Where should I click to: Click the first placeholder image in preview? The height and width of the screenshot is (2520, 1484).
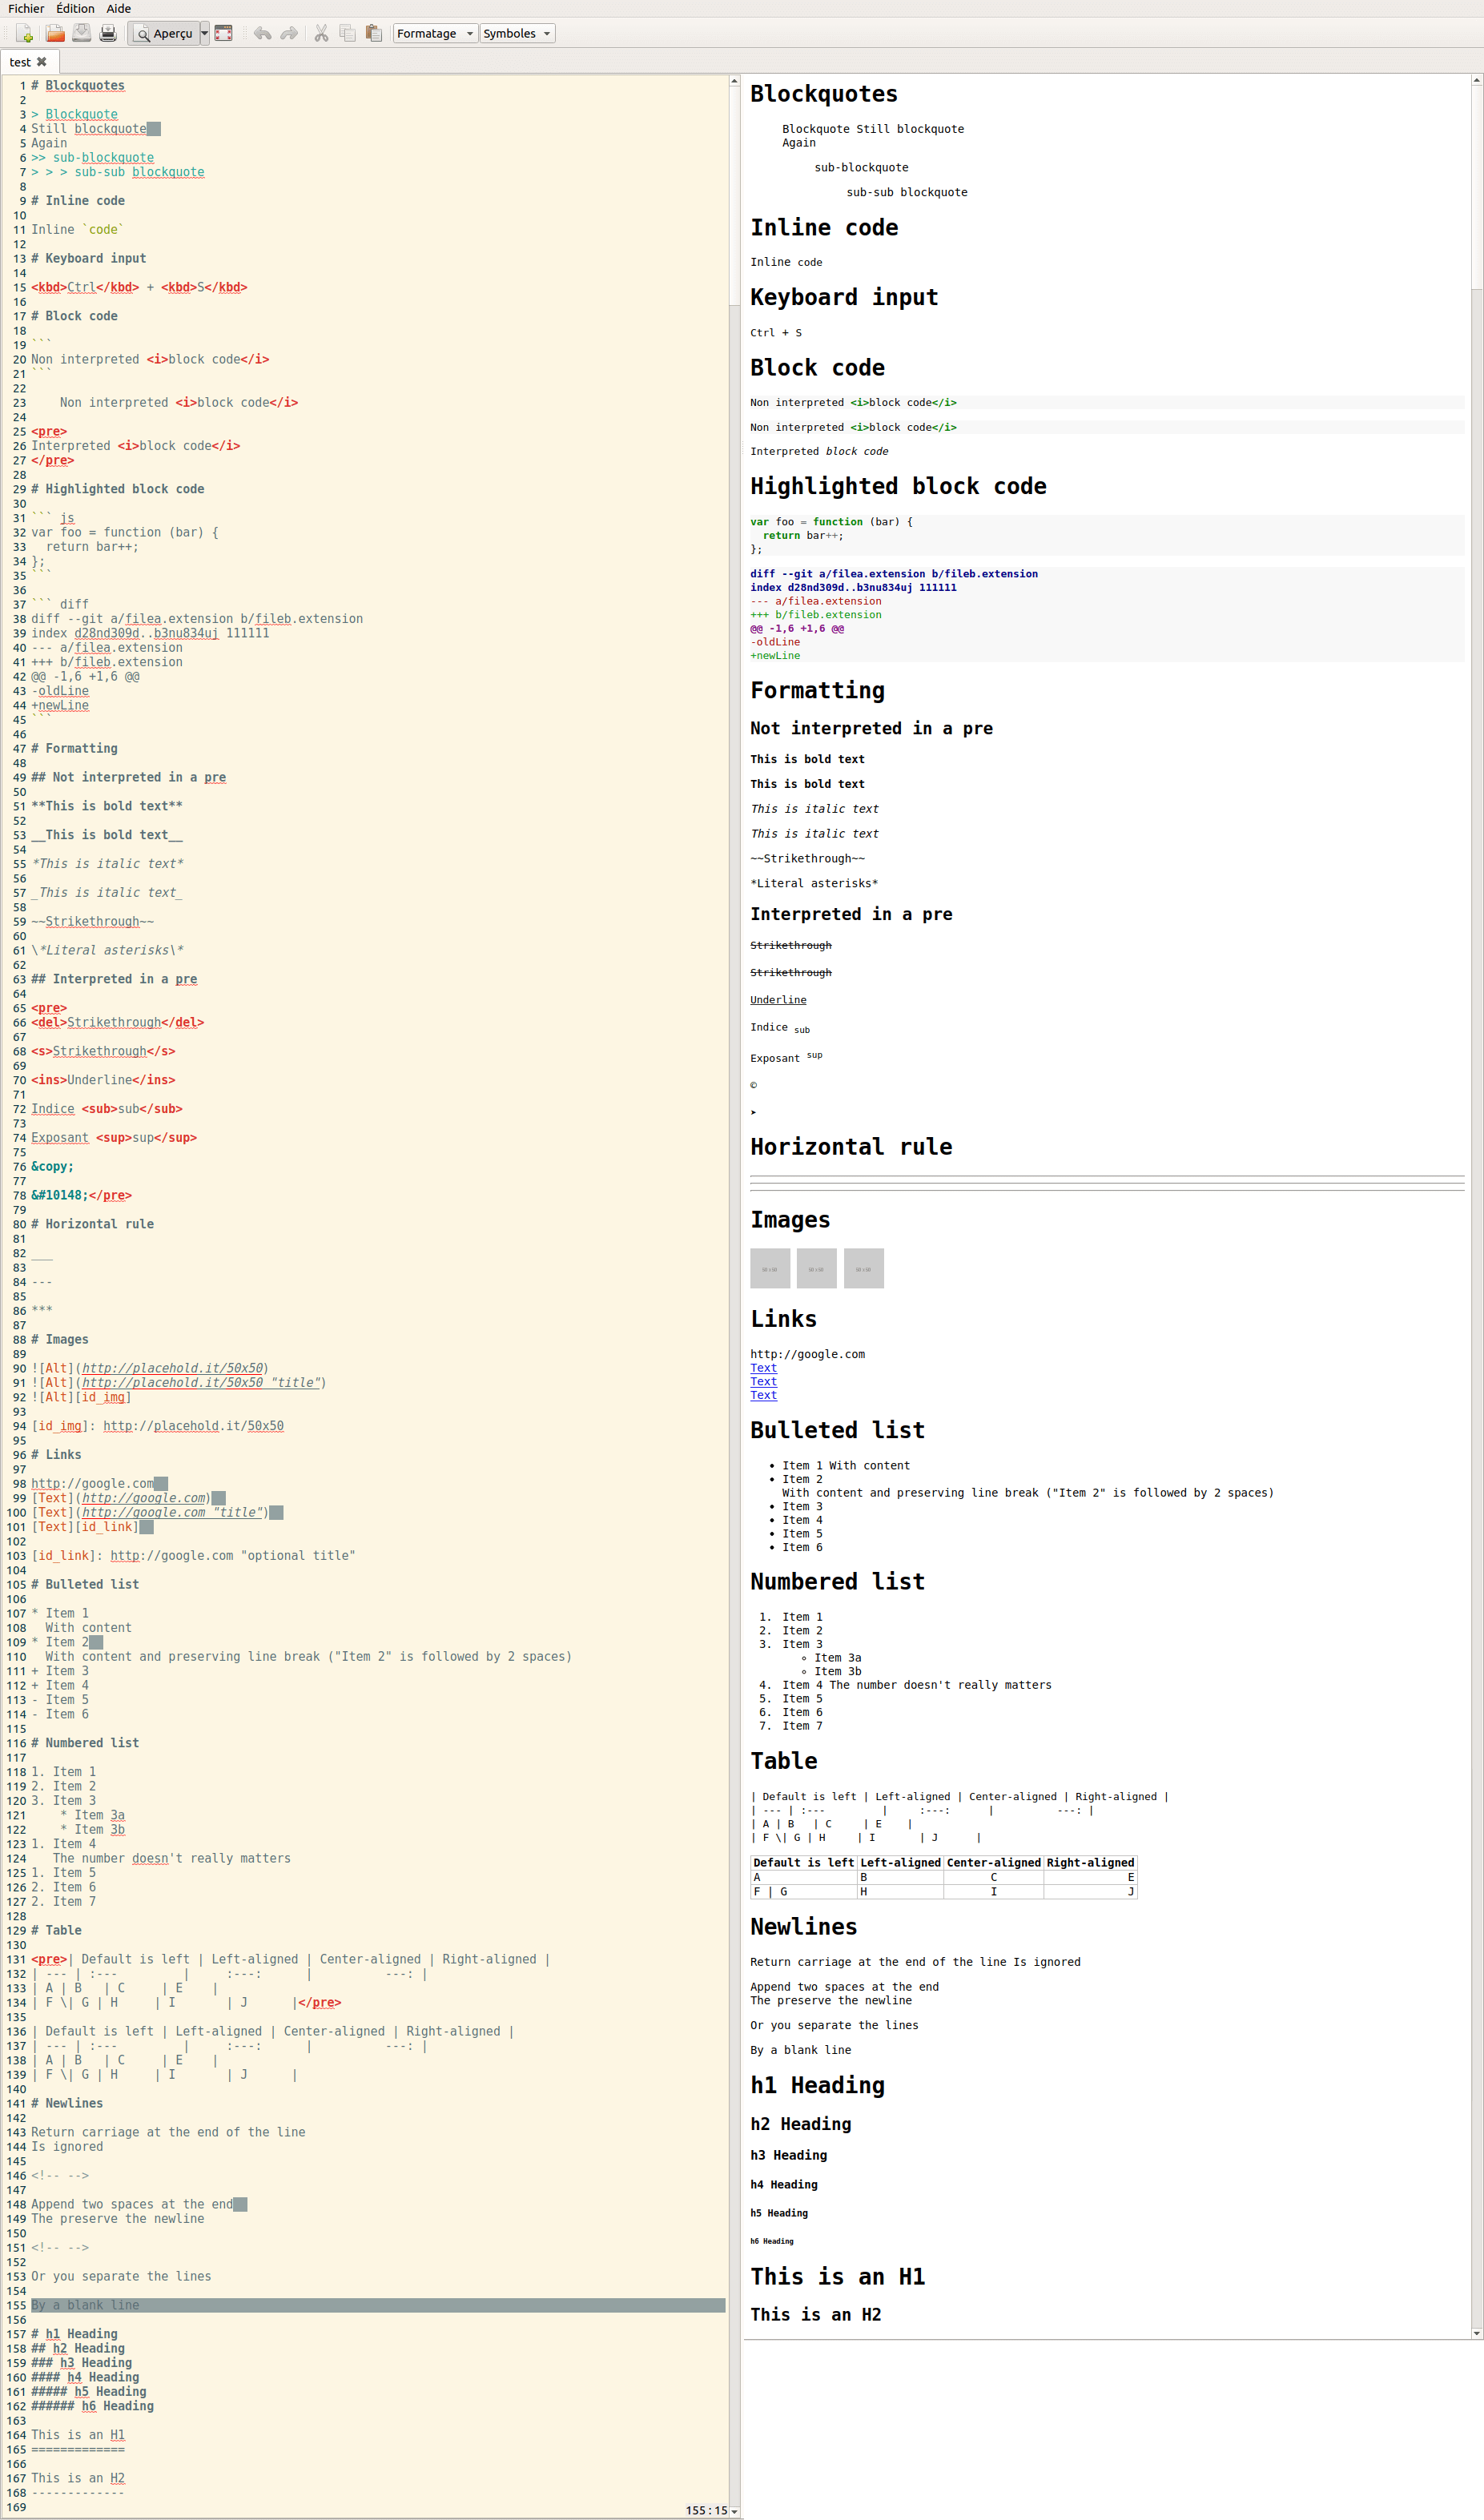coord(770,1268)
